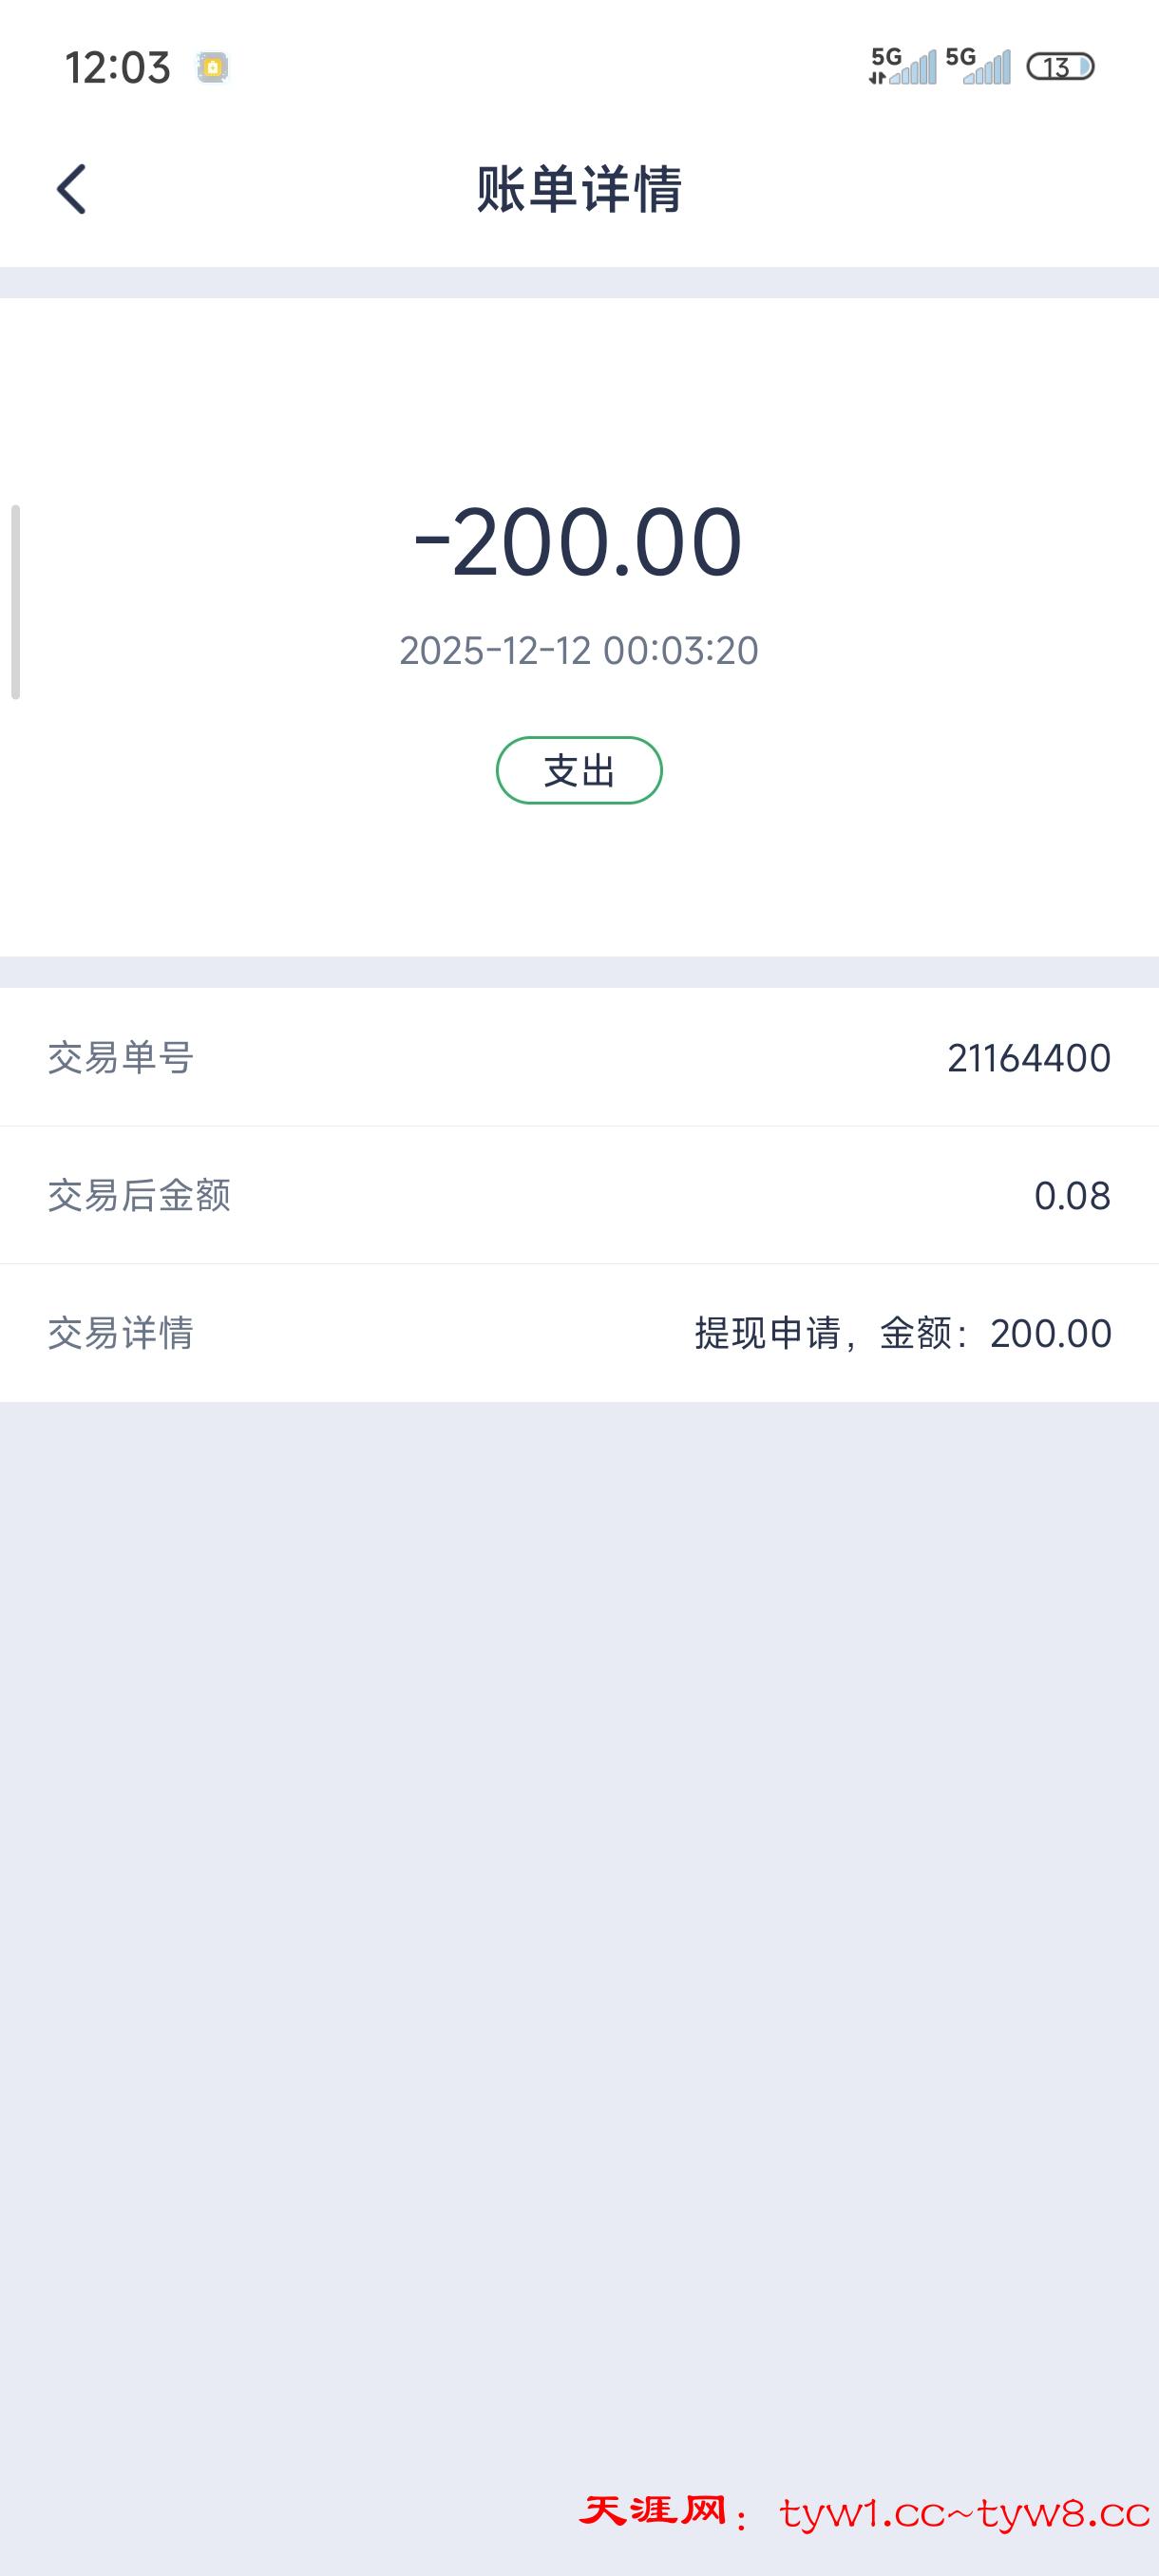Tap the second 5G signal indicator
1159x2576 pixels.
pyautogui.click(x=978, y=66)
